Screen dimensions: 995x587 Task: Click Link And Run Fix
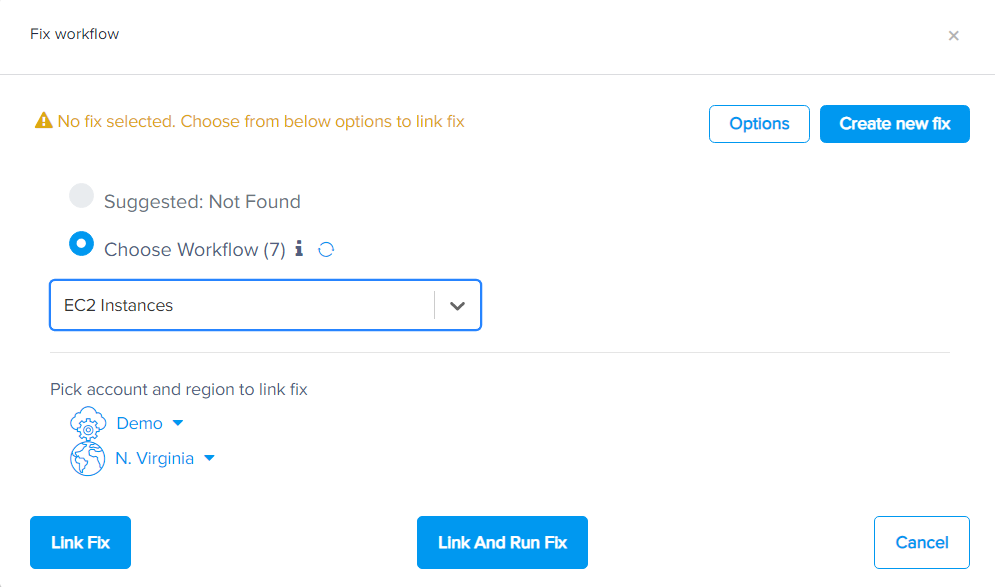coord(502,543)
